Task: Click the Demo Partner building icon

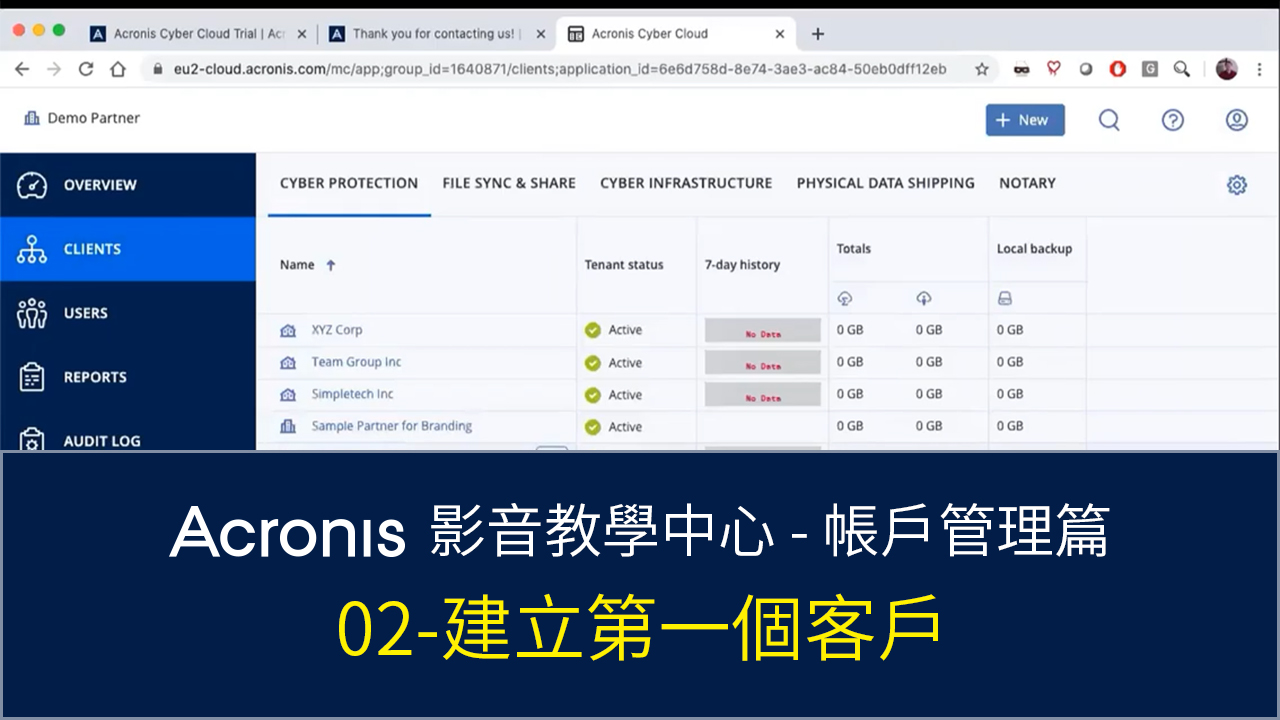Action: pyautogui.click(x=32, y=118)
